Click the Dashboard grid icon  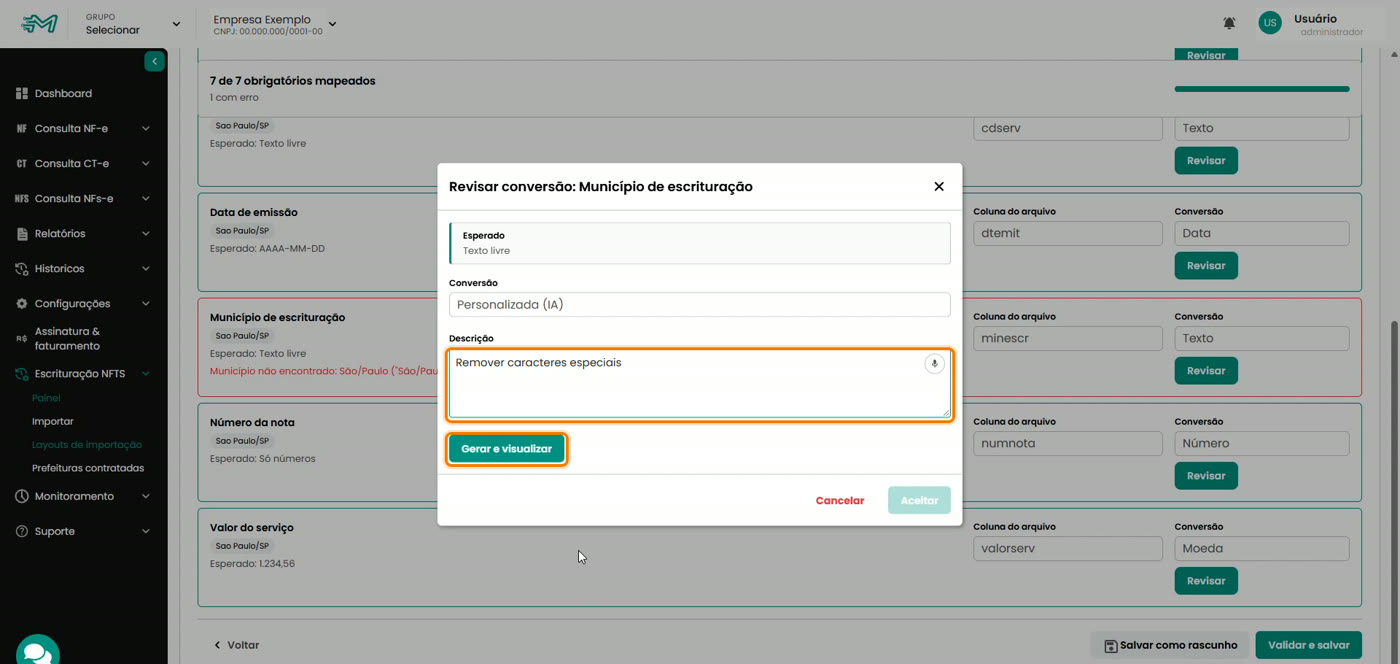point(21,94)
